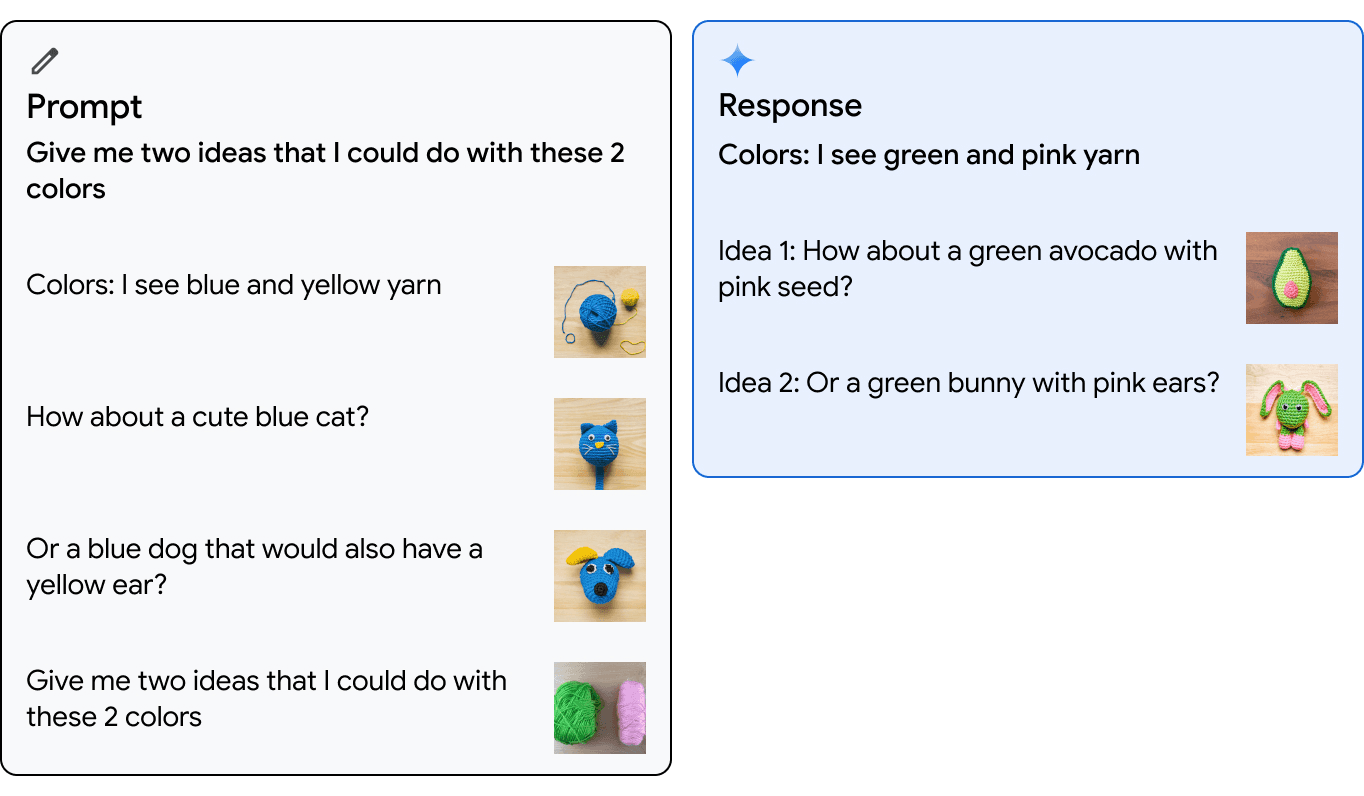Open the blue crochet cat image
Viewport: 1364px width, 796px height.
pos(599,444)
